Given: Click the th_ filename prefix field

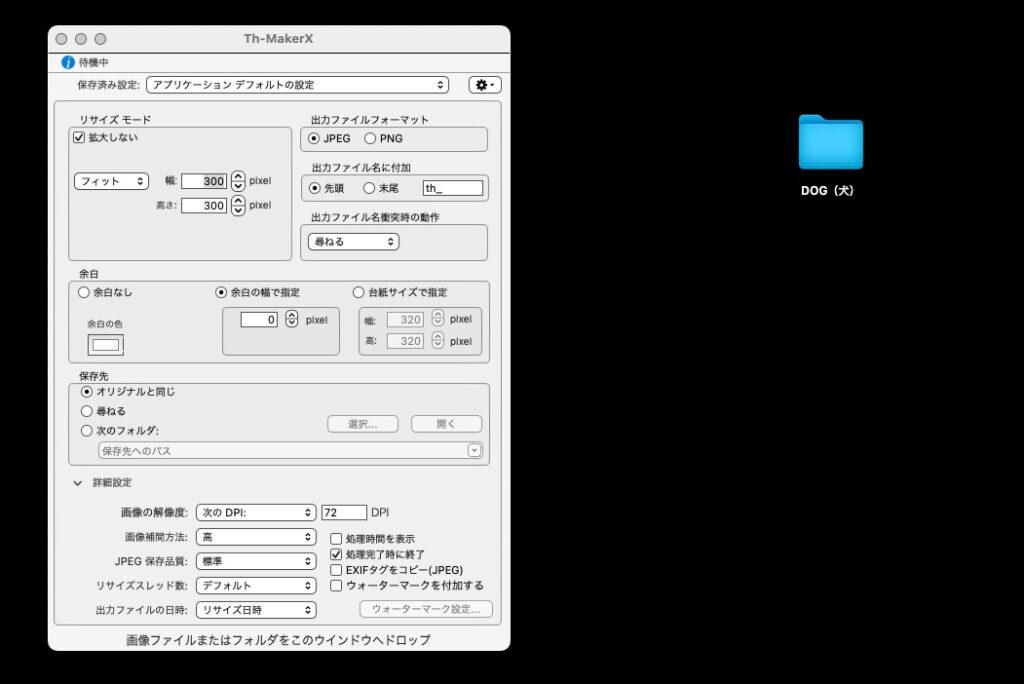Looking at the screenshot, I should (452, 188).
